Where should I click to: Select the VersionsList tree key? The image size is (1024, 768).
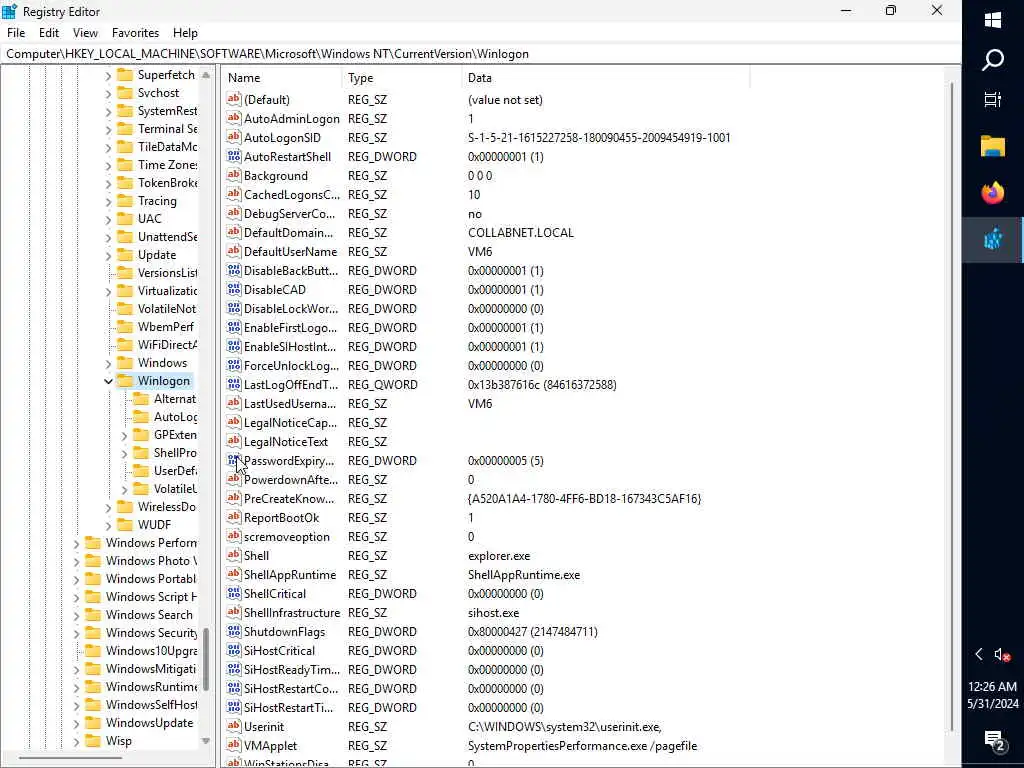[167, 273]
